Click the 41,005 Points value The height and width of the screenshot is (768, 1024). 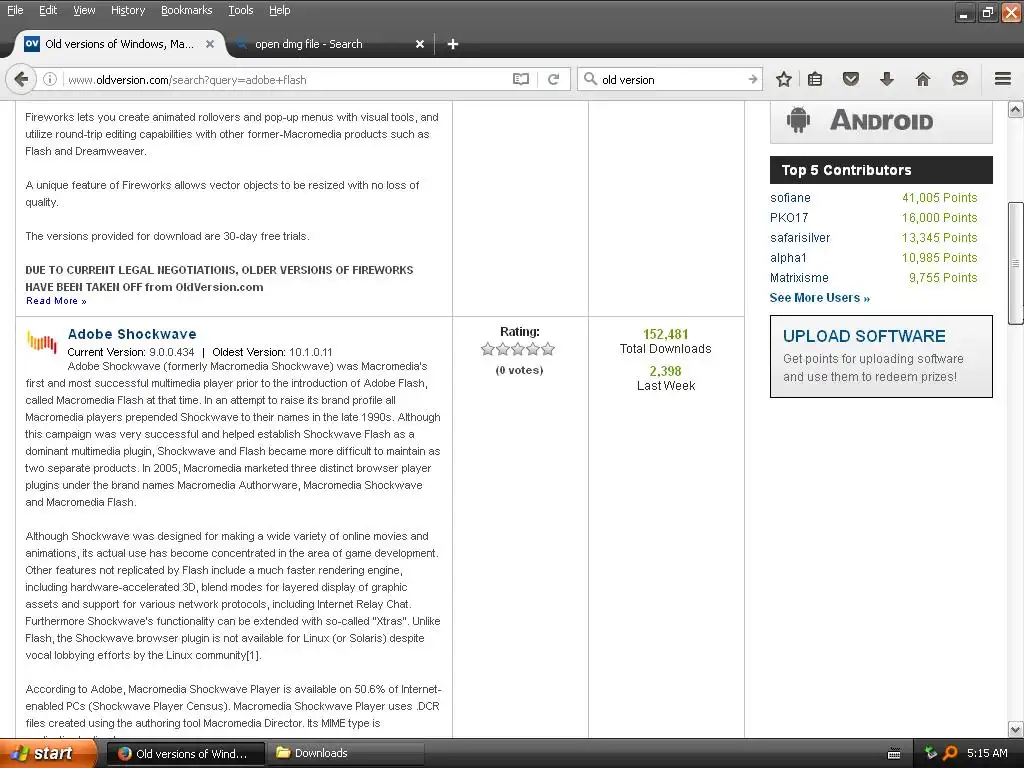939,197
